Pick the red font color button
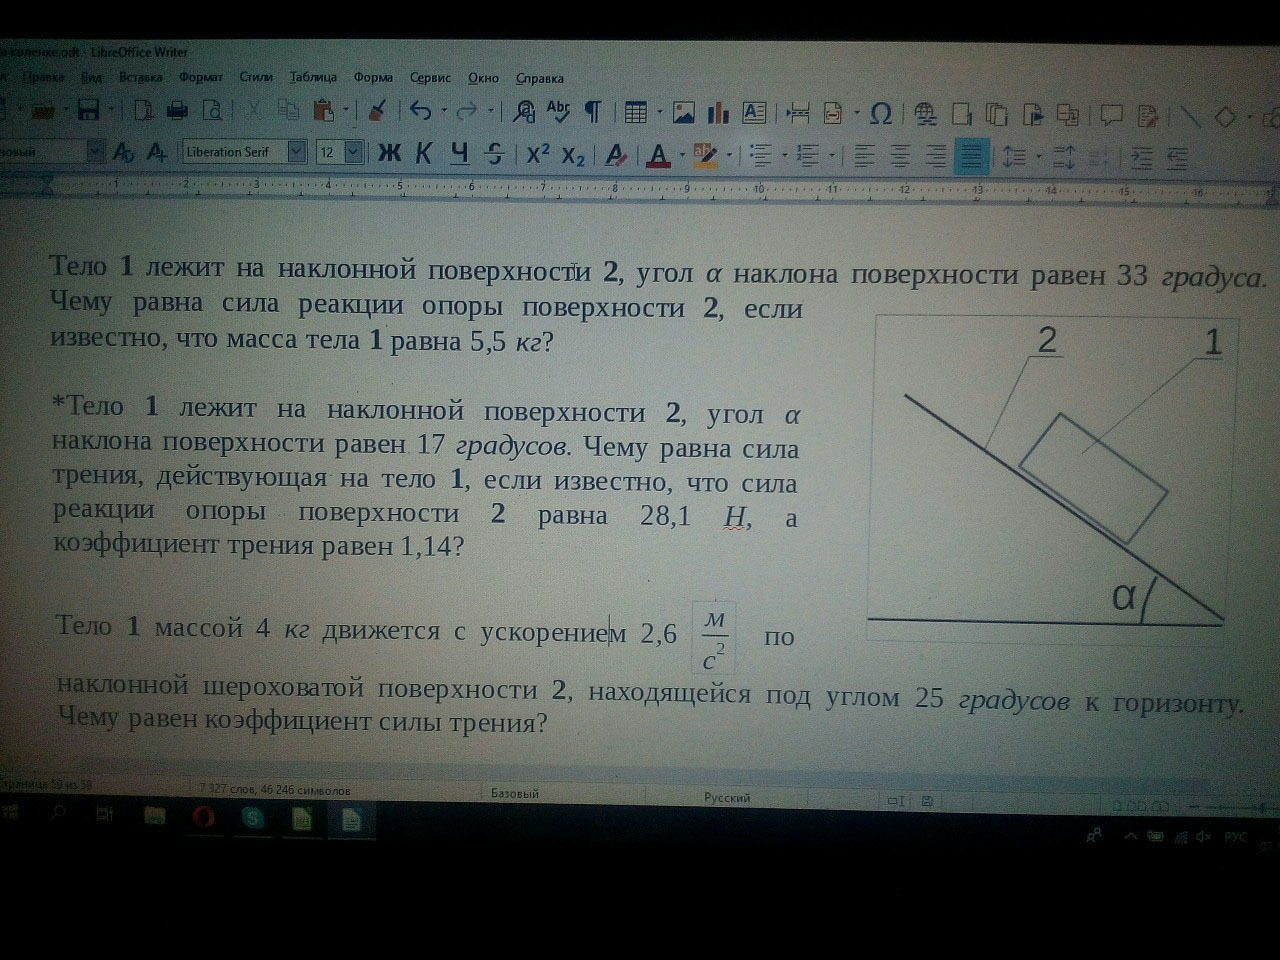 (x=657, y=155)
